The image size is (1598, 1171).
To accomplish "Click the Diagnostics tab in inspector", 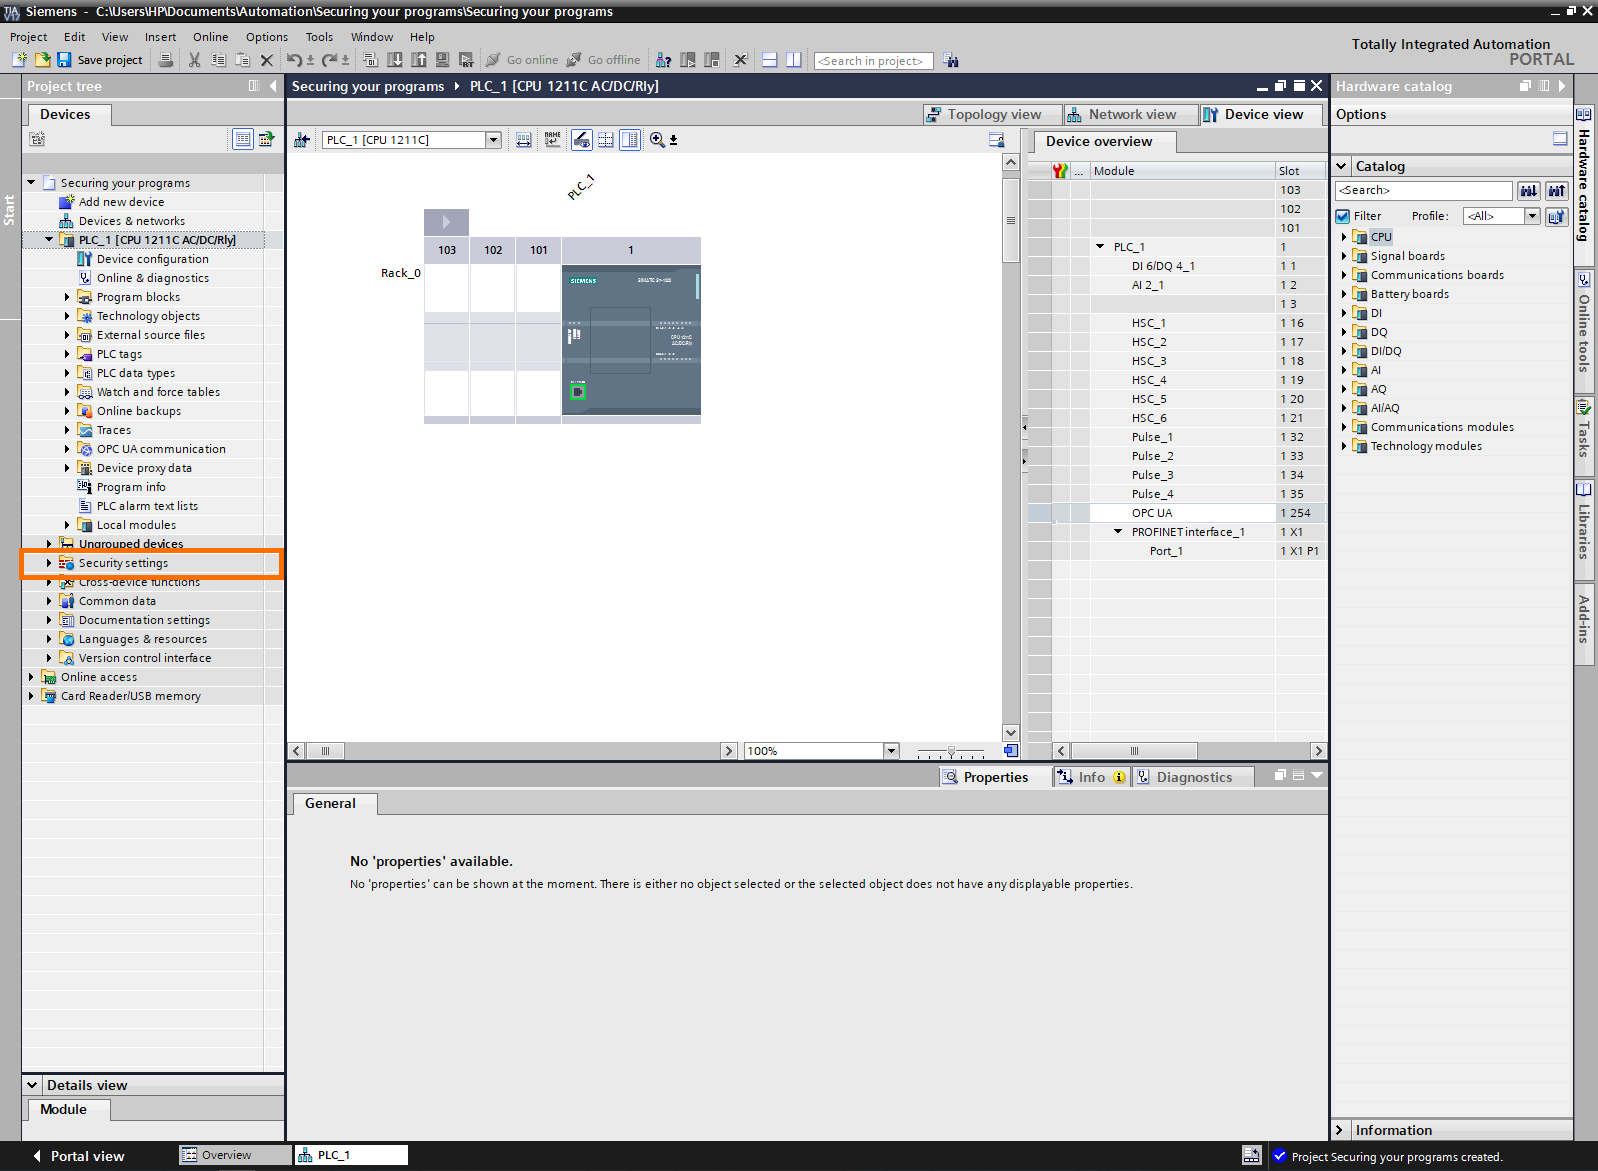I will click(x=1194, y=777).
